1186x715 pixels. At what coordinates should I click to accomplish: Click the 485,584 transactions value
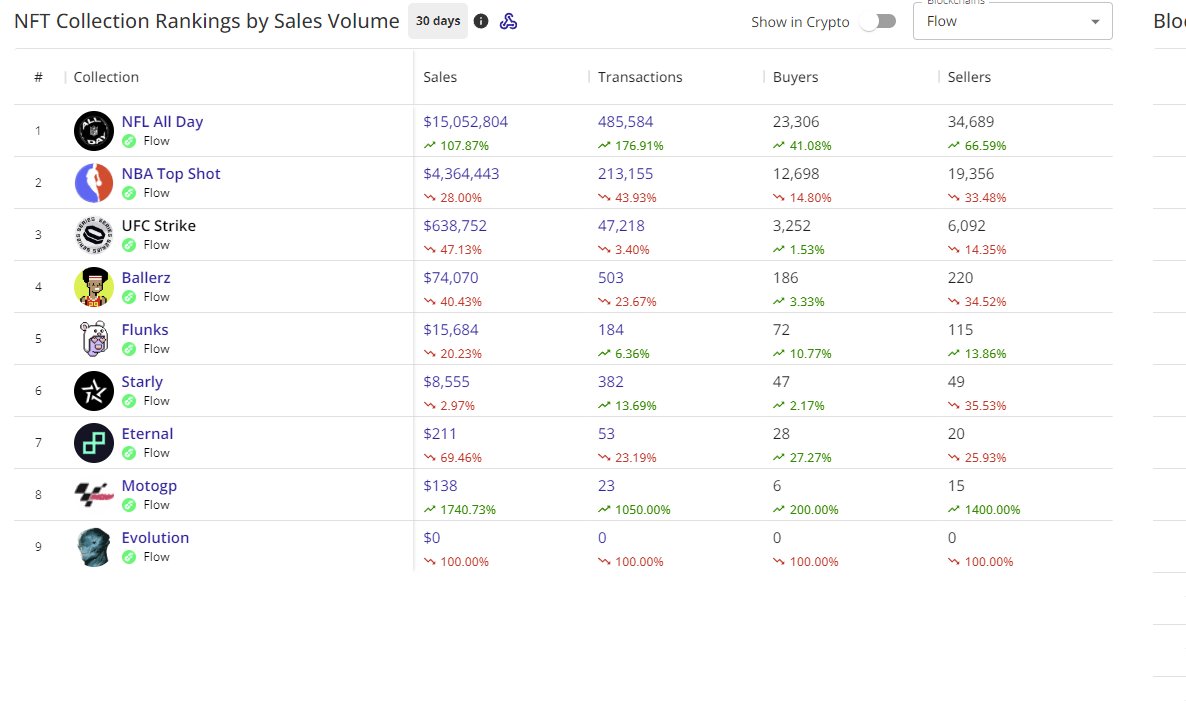626,122
